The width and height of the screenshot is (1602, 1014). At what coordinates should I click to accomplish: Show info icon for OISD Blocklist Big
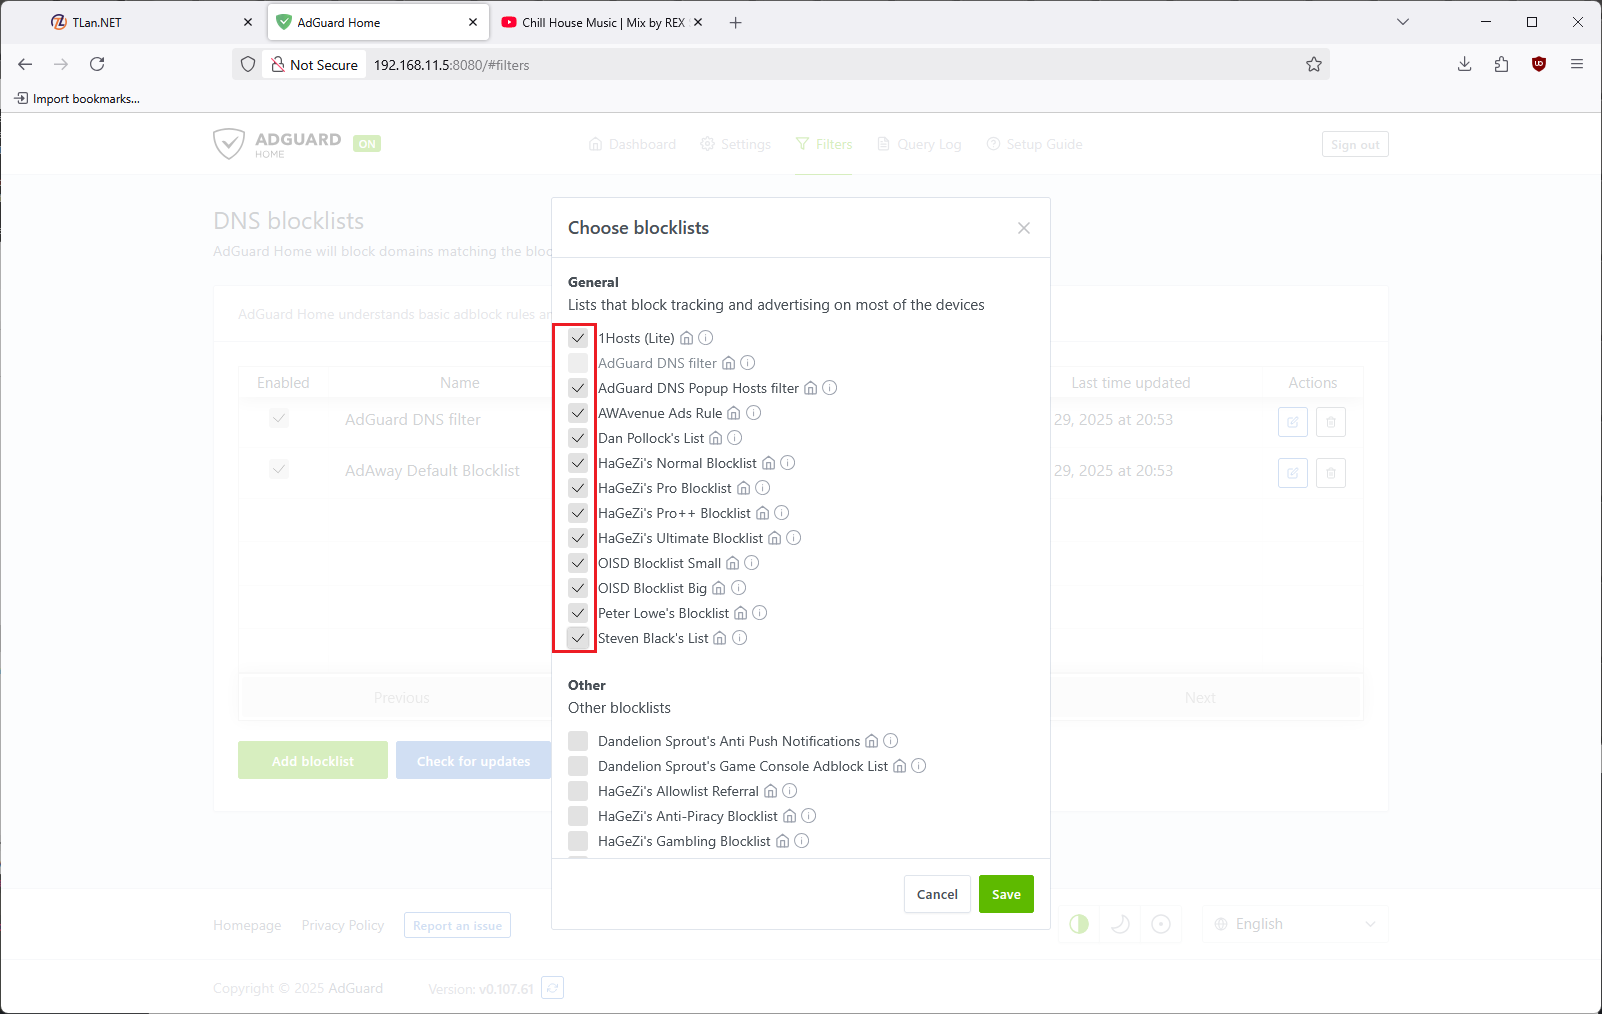739,588
